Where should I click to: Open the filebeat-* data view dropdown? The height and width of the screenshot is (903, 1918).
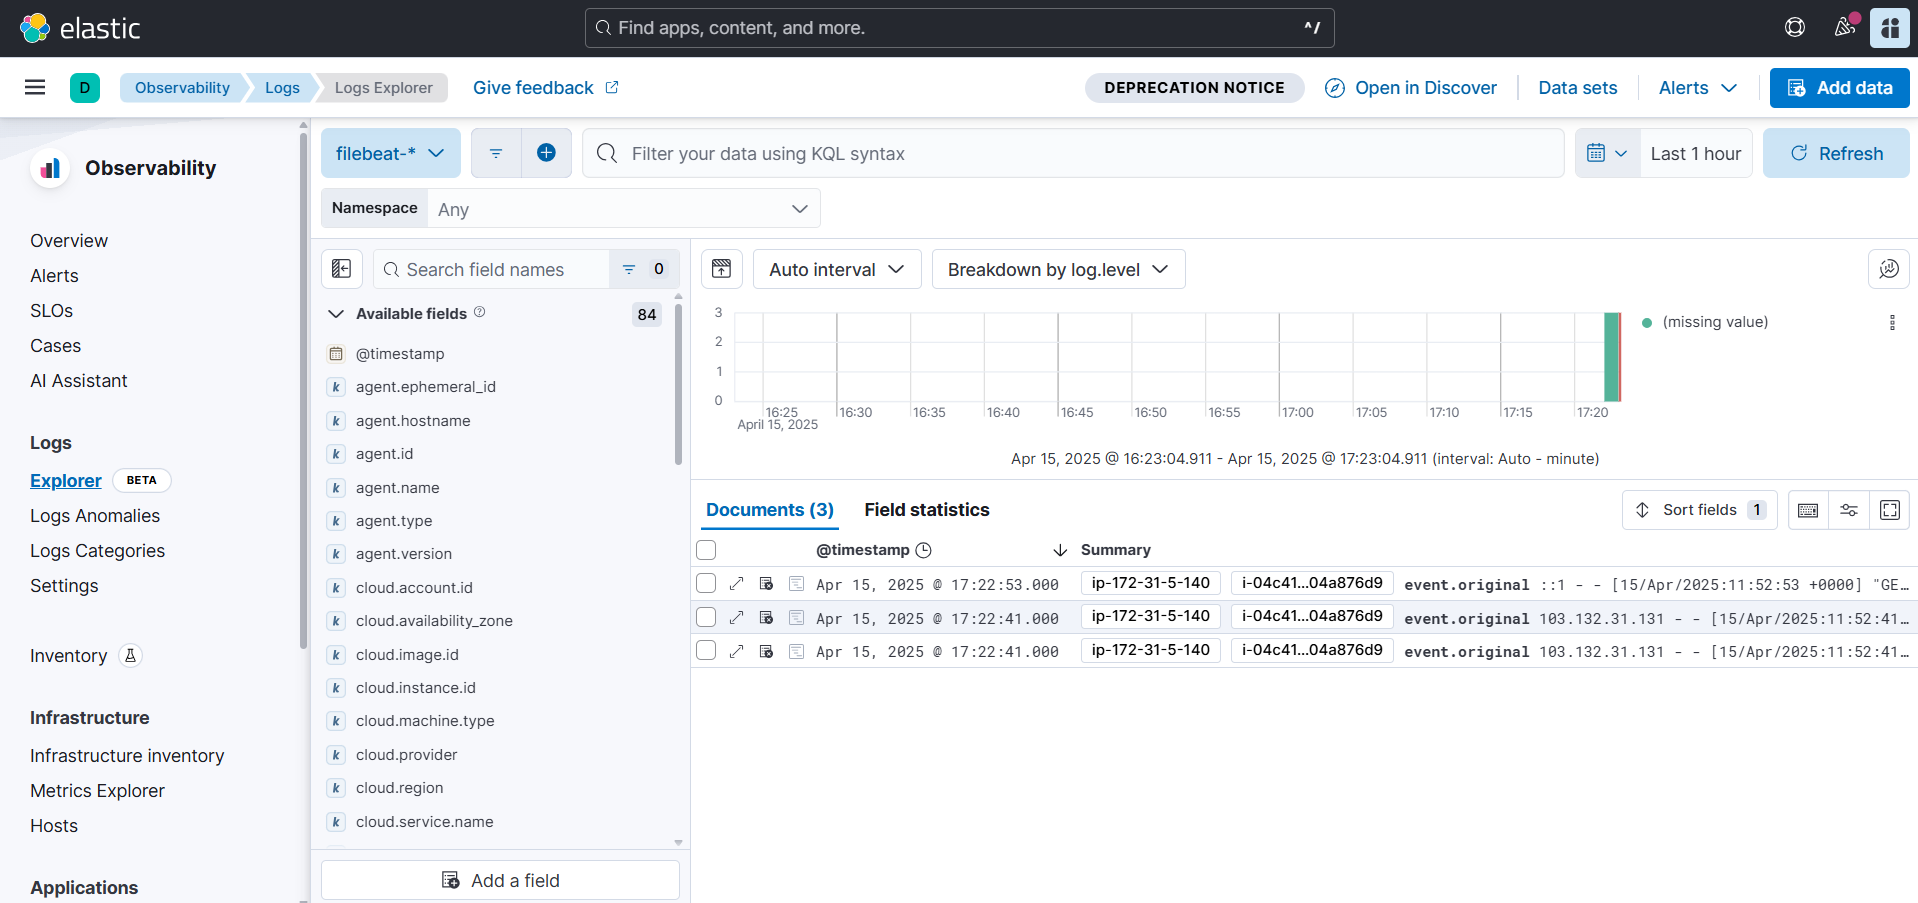(390, 153)
